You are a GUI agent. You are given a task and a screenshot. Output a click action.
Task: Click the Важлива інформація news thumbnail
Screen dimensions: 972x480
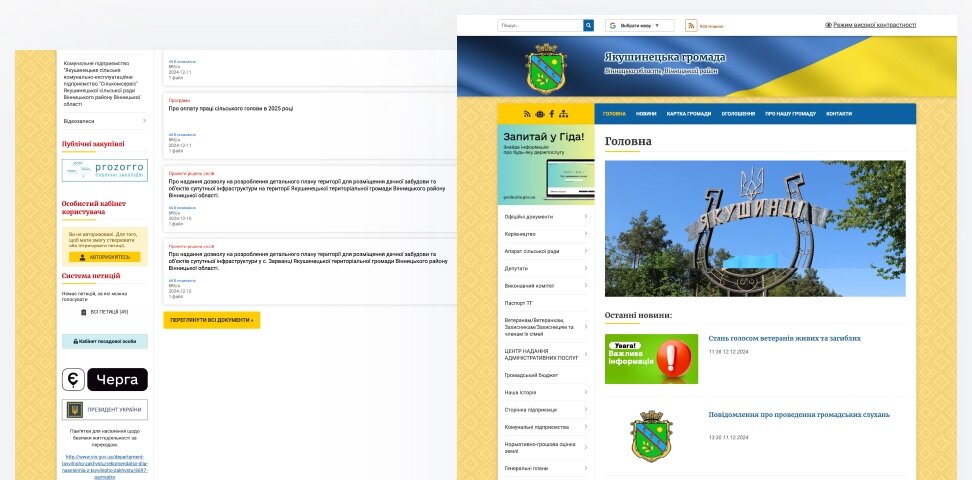point(652,359)
